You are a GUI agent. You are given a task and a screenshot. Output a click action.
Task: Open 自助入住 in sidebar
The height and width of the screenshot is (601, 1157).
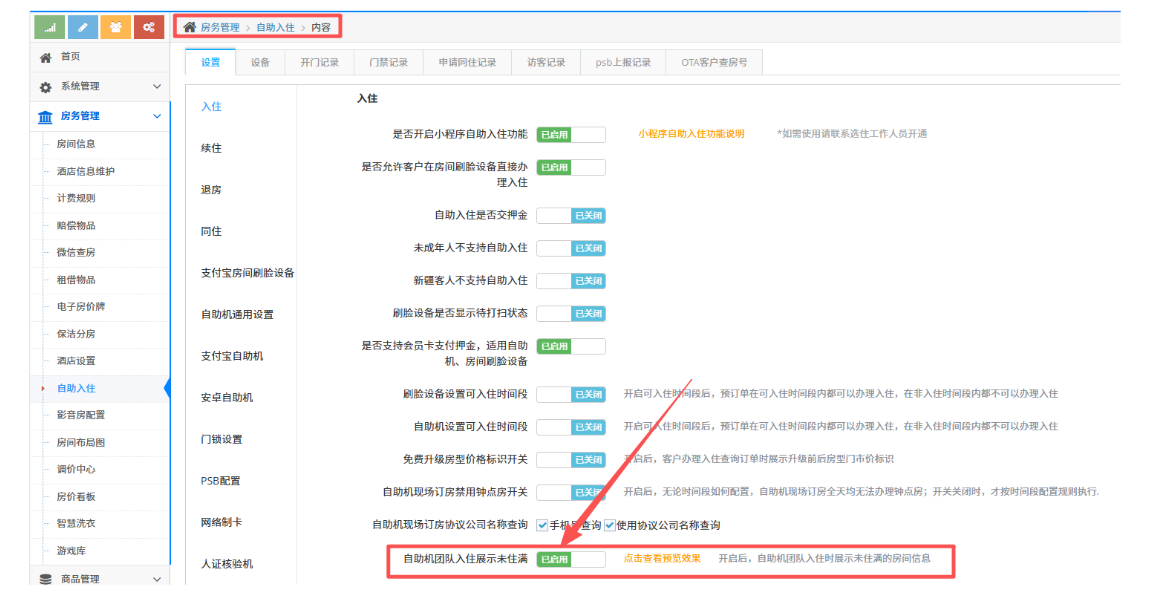click(x=76, y=388)
